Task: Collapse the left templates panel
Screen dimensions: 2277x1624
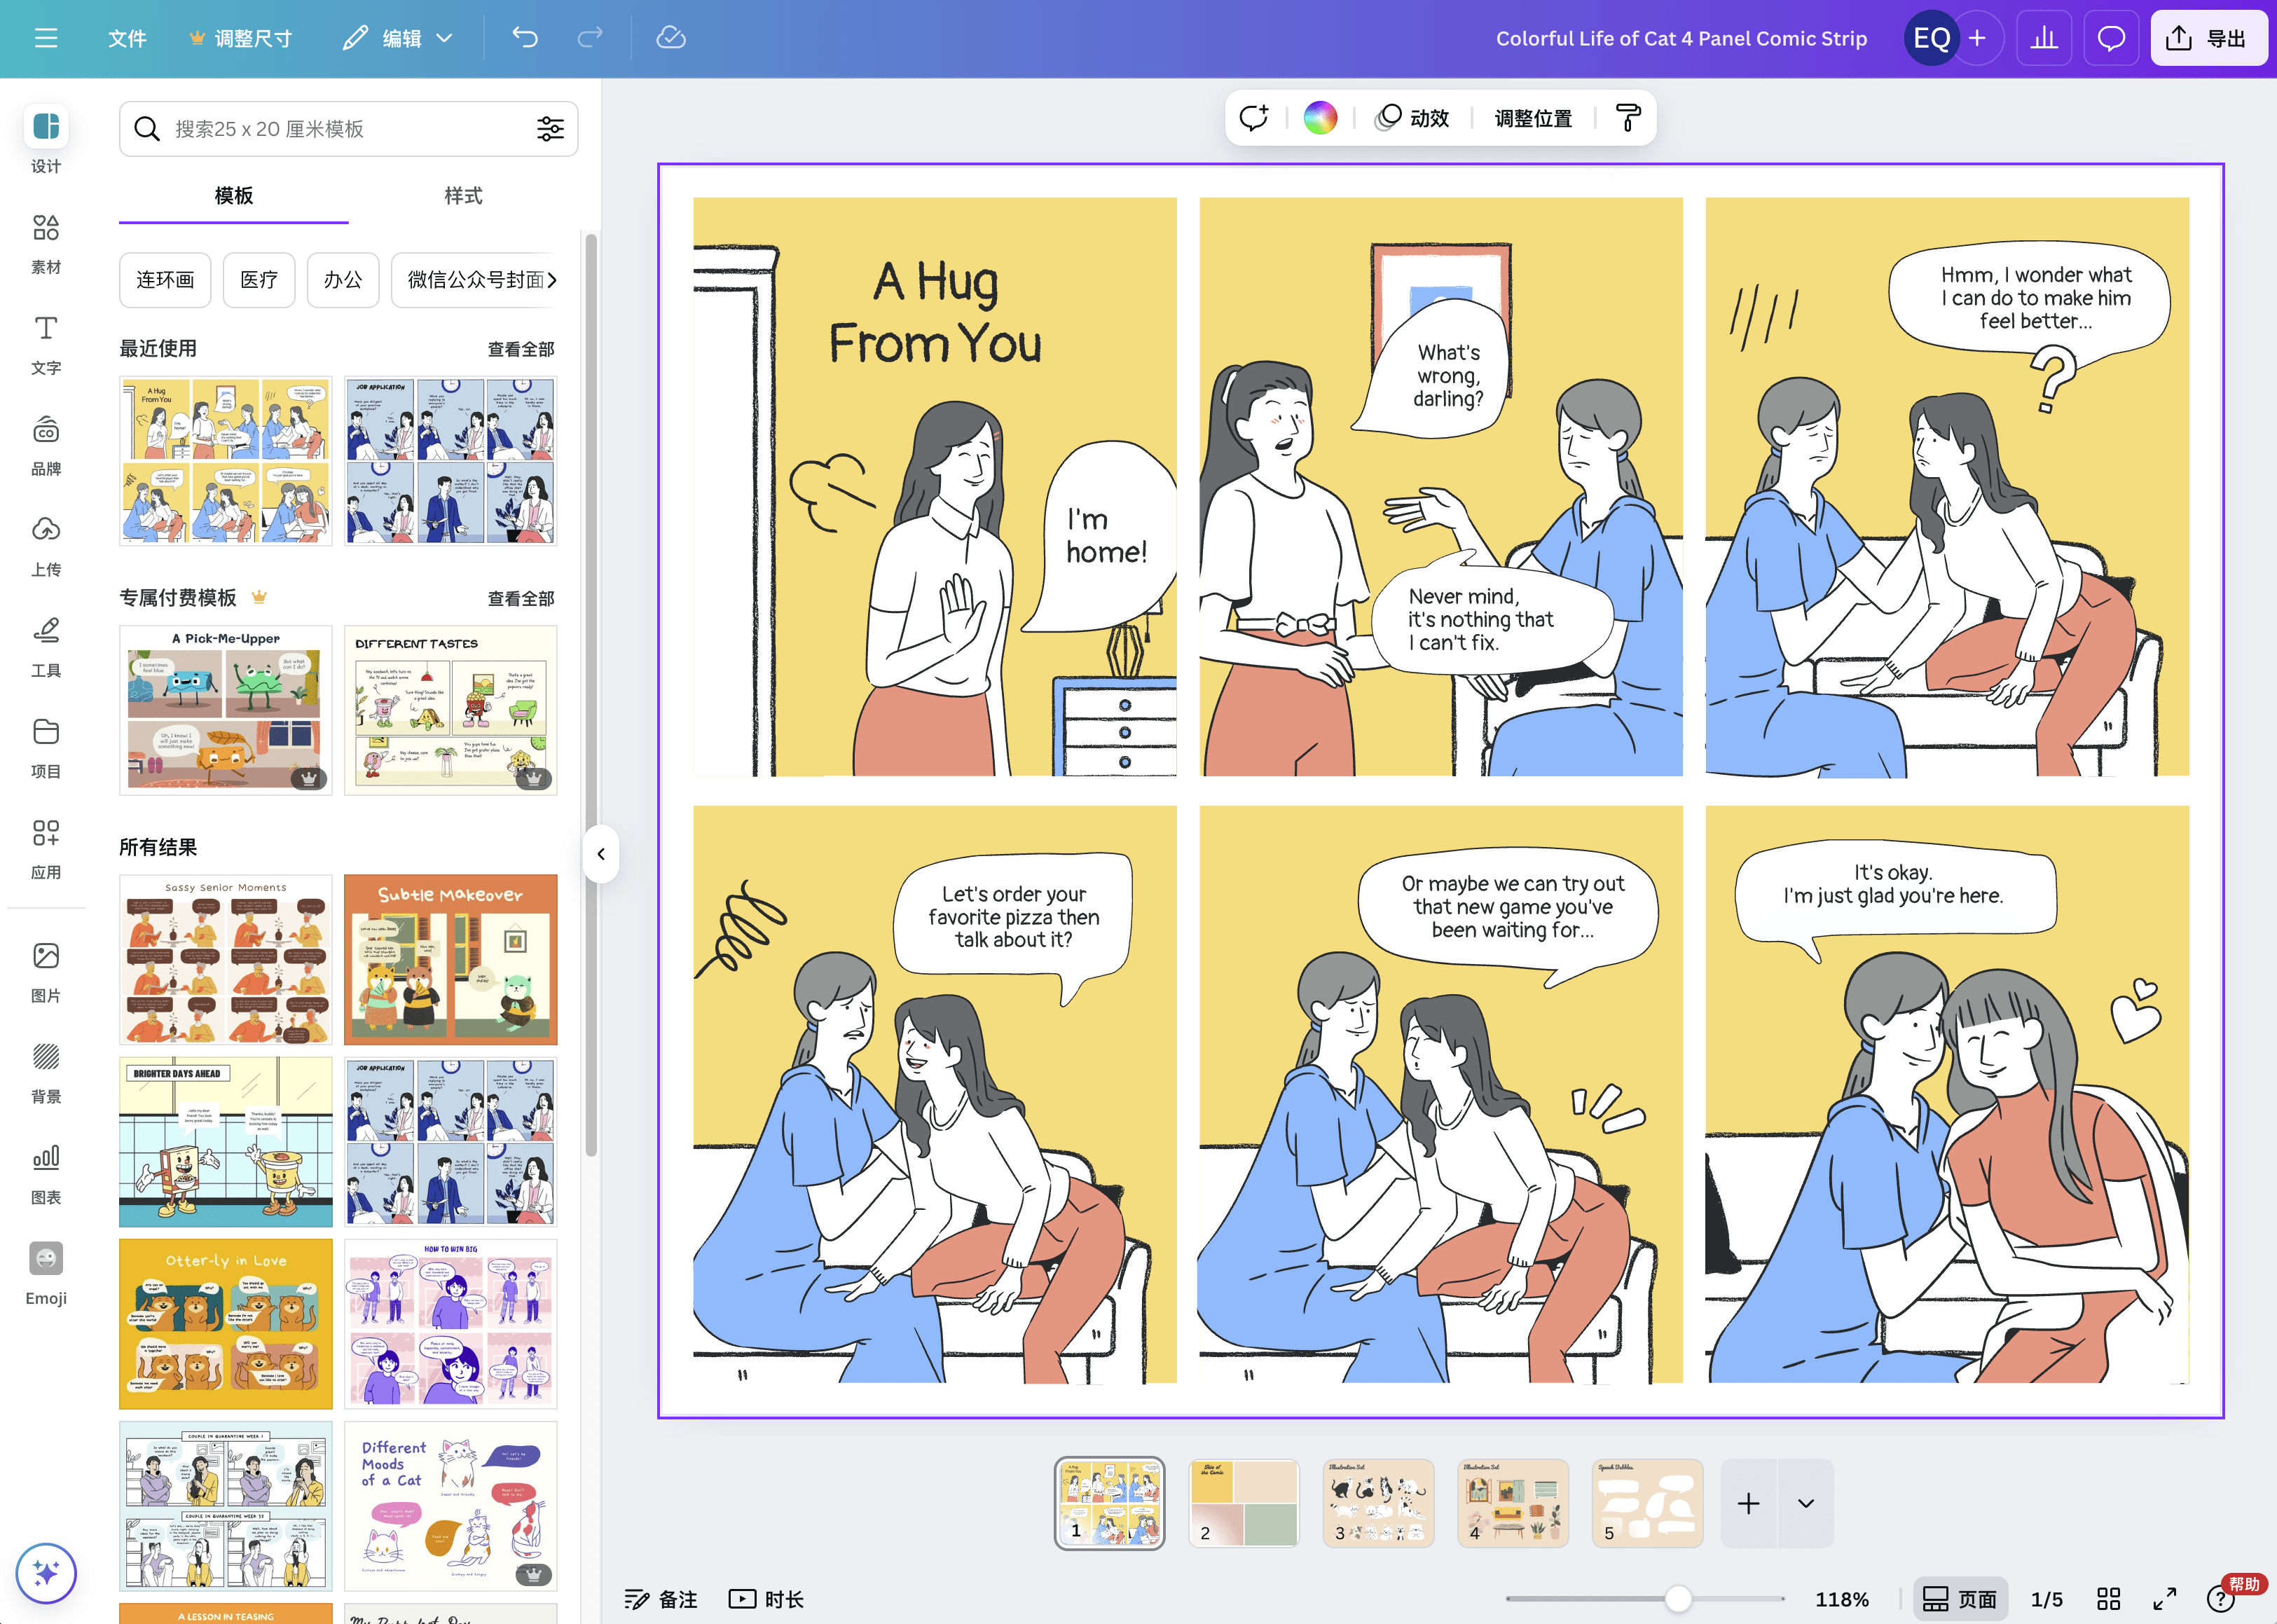Action: [x=602, y=853]
